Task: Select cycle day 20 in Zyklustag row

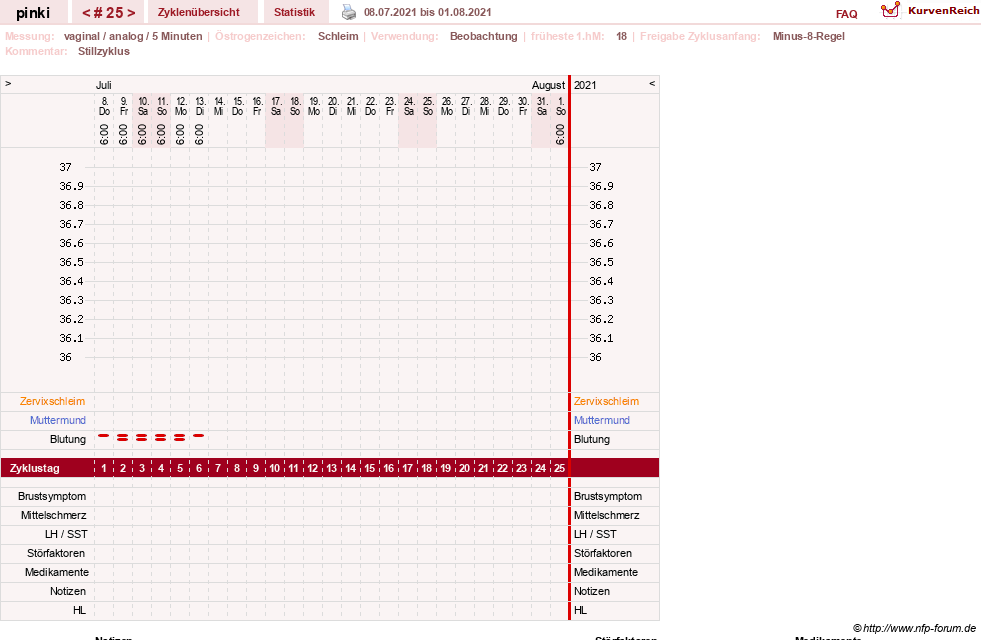Action: pyautogui.click(x=464, y=468)
